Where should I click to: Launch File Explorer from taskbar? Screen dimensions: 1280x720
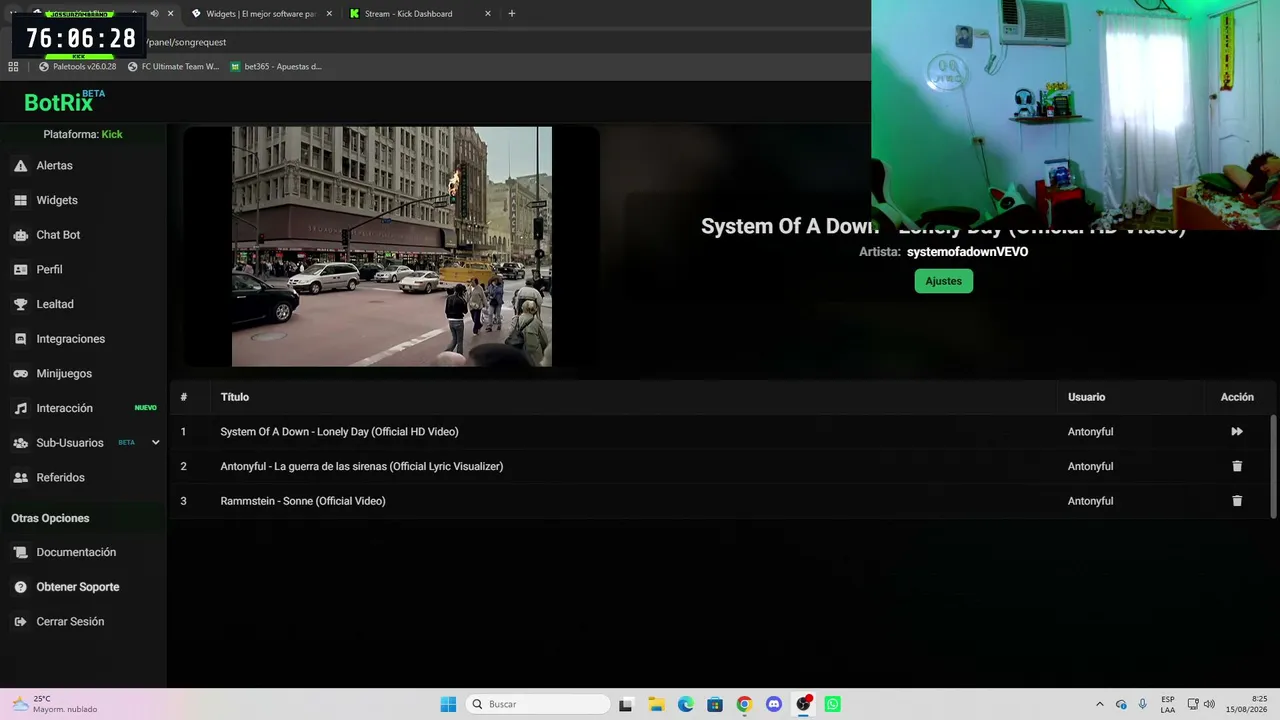click(656, 704)
